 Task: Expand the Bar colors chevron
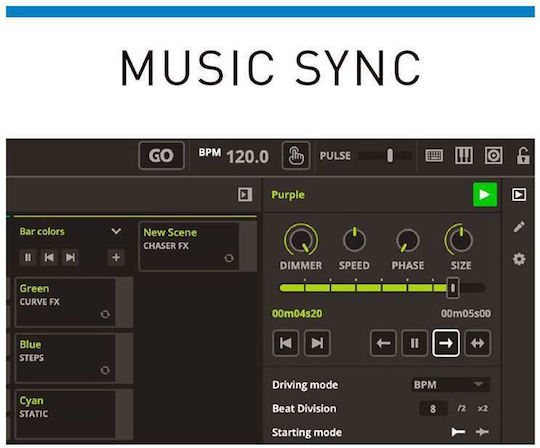click(x=116, y=231)
